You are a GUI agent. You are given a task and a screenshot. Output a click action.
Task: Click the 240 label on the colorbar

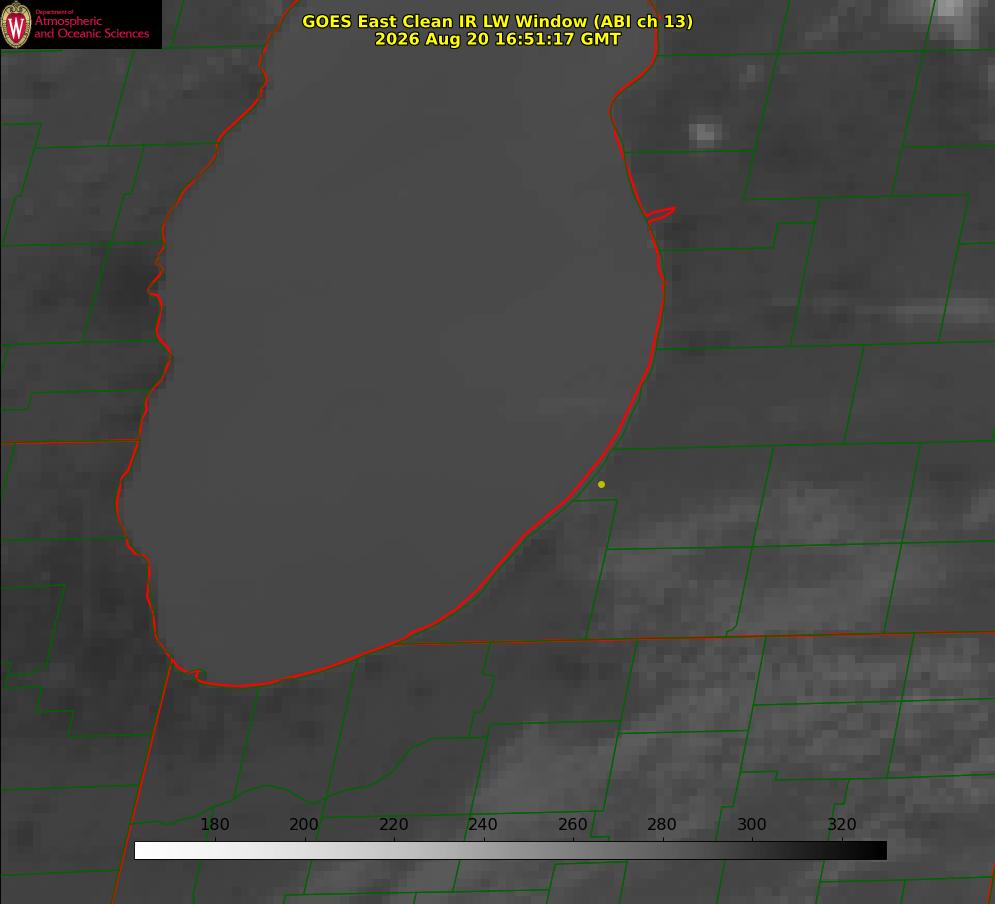pos(483,824)
